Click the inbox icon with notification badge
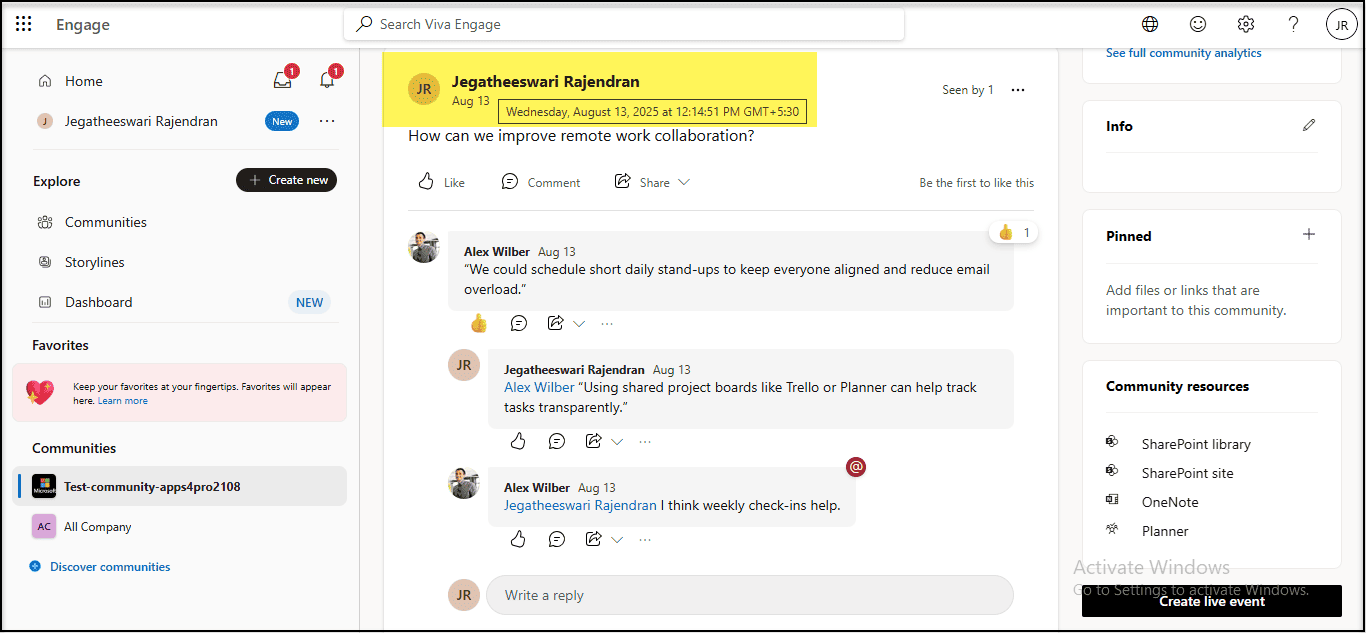Image resolution: width=1366 pixels, height=633 pixels. 283,81
